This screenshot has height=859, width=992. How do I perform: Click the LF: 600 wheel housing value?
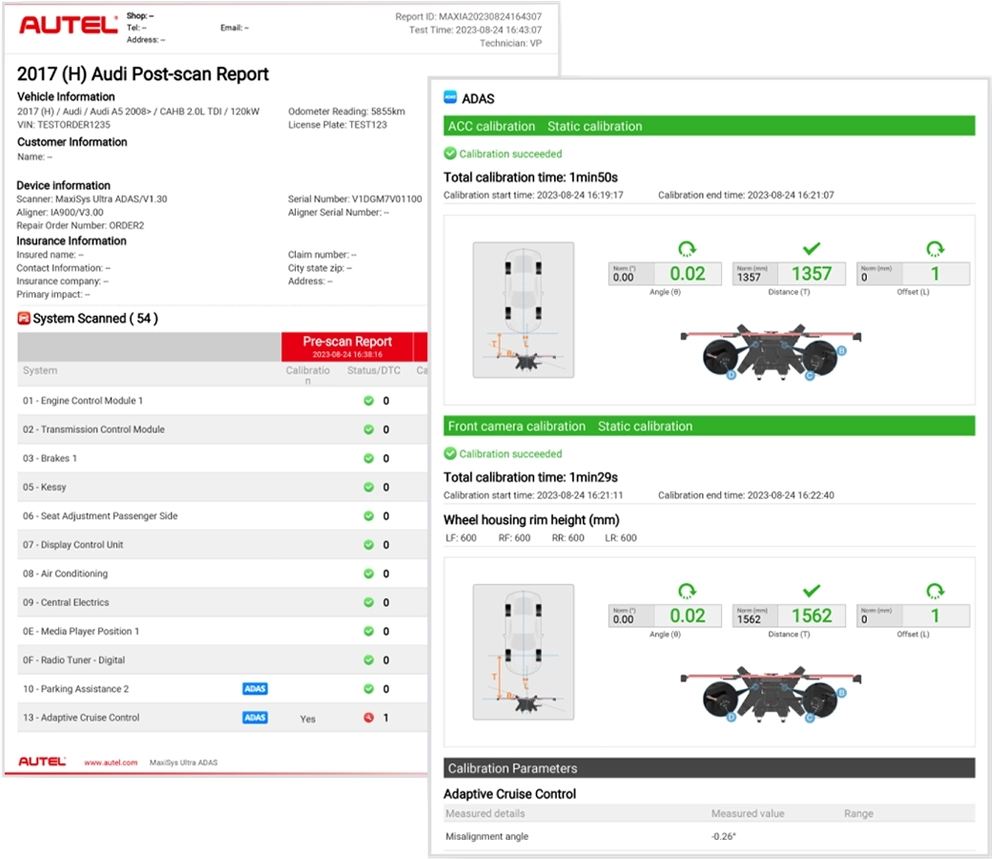point(461,538)
